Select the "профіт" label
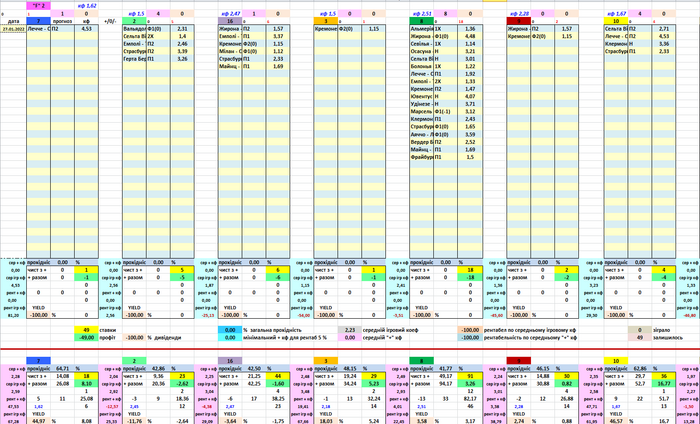700x424 pixels. 109,337
